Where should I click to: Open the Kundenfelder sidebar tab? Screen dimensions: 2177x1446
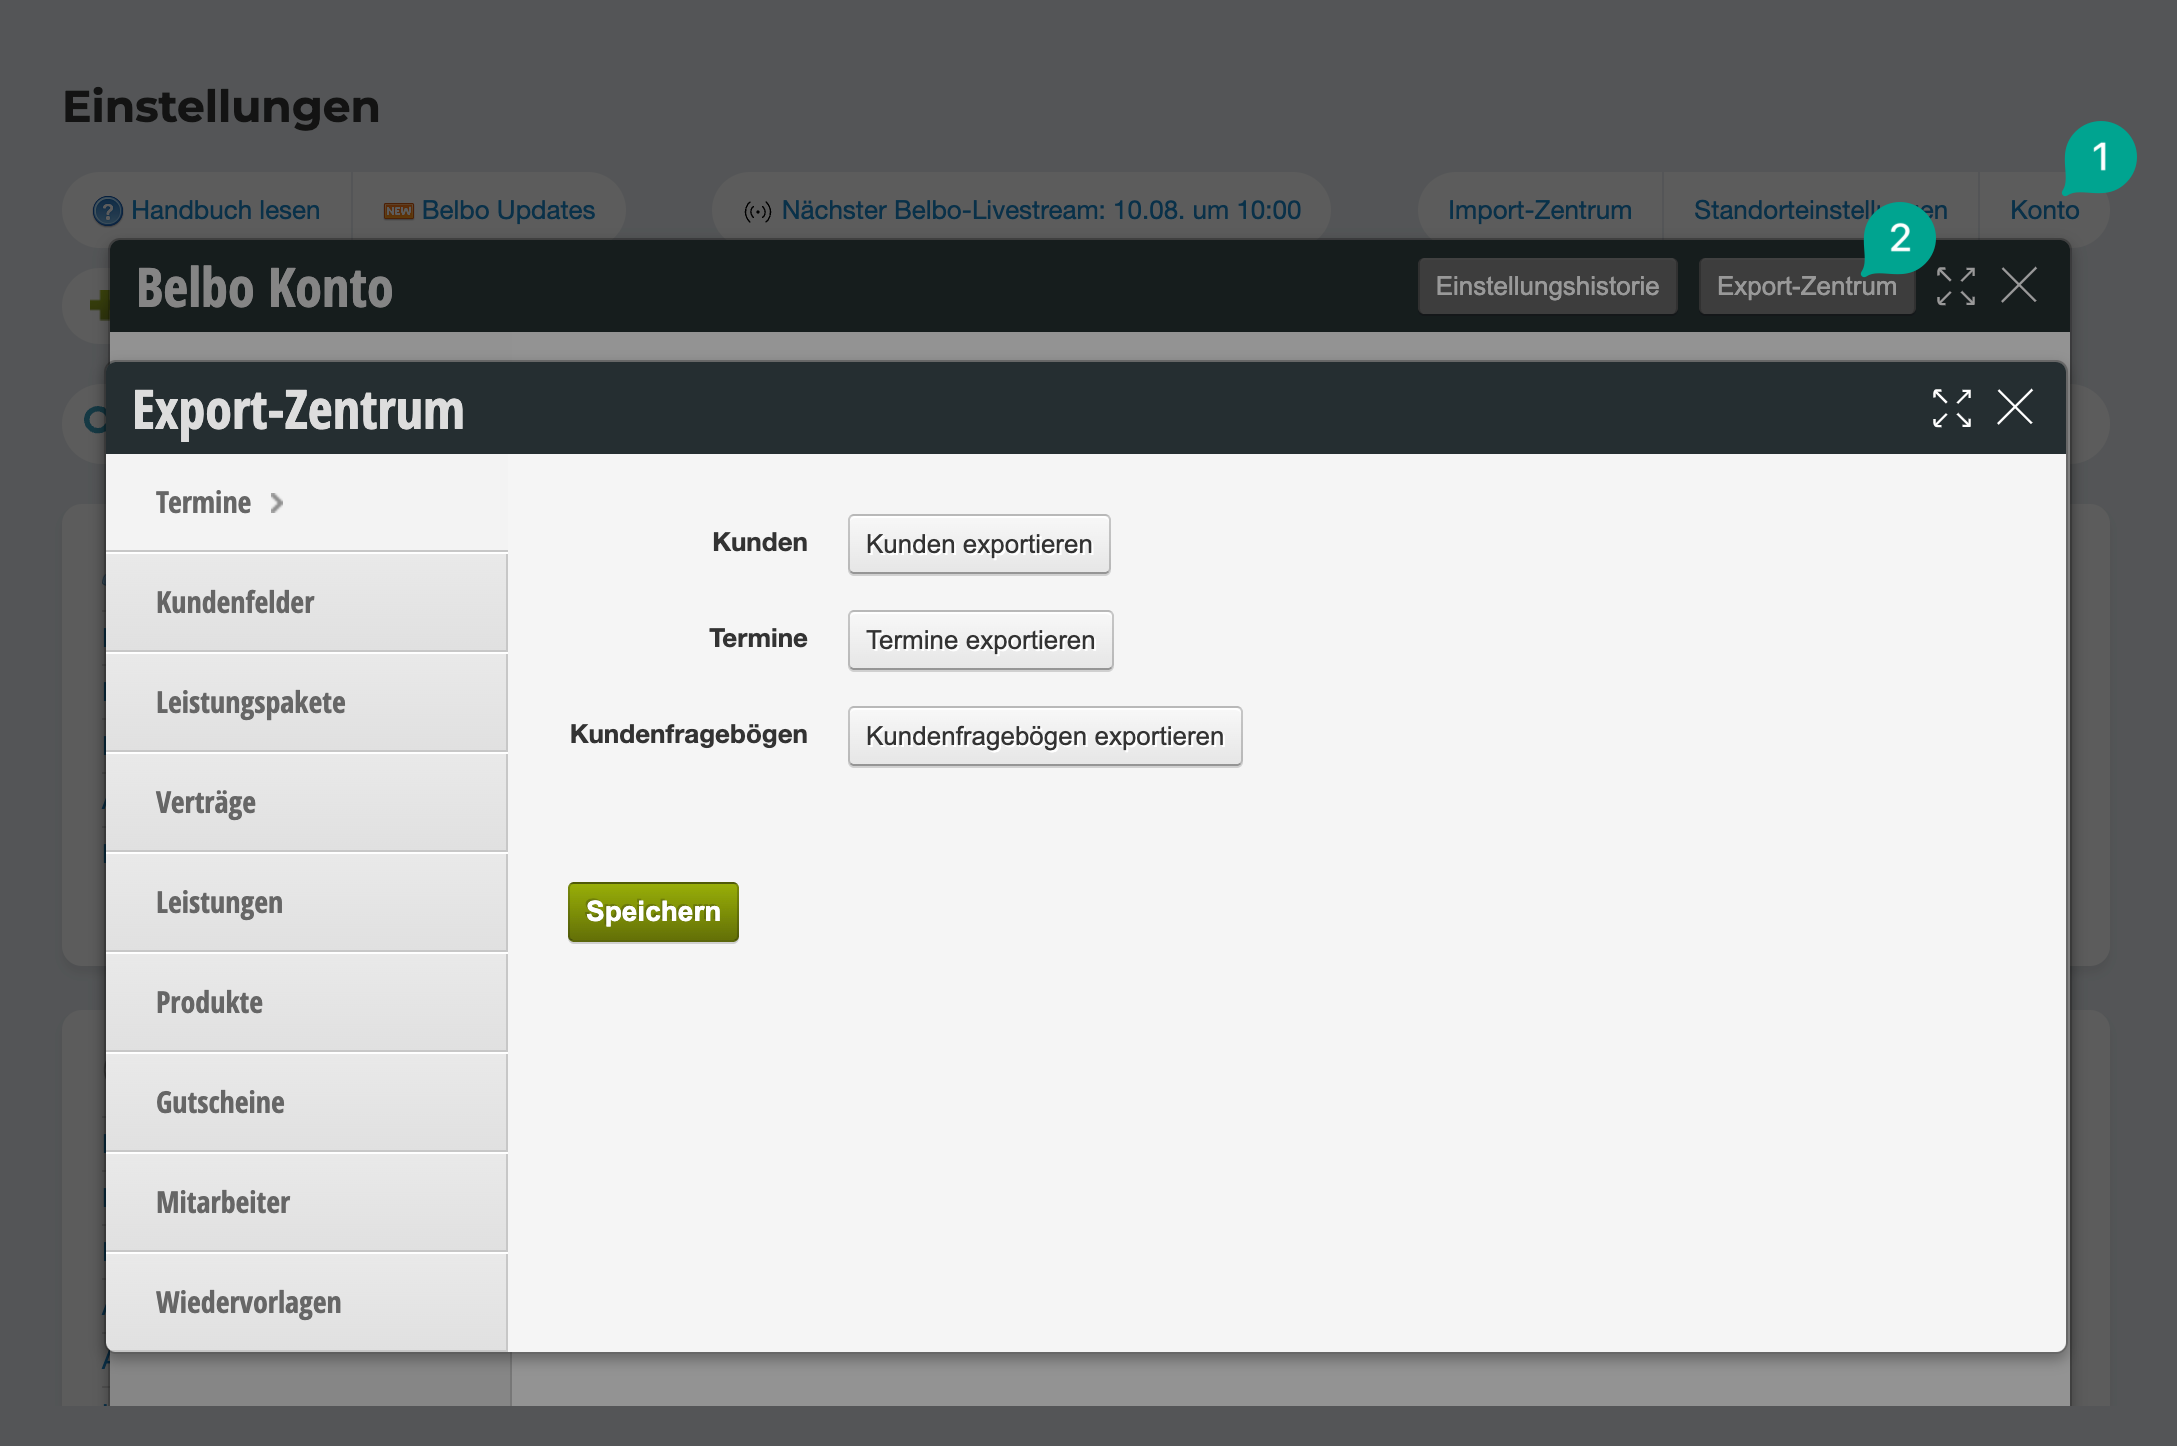306,603
